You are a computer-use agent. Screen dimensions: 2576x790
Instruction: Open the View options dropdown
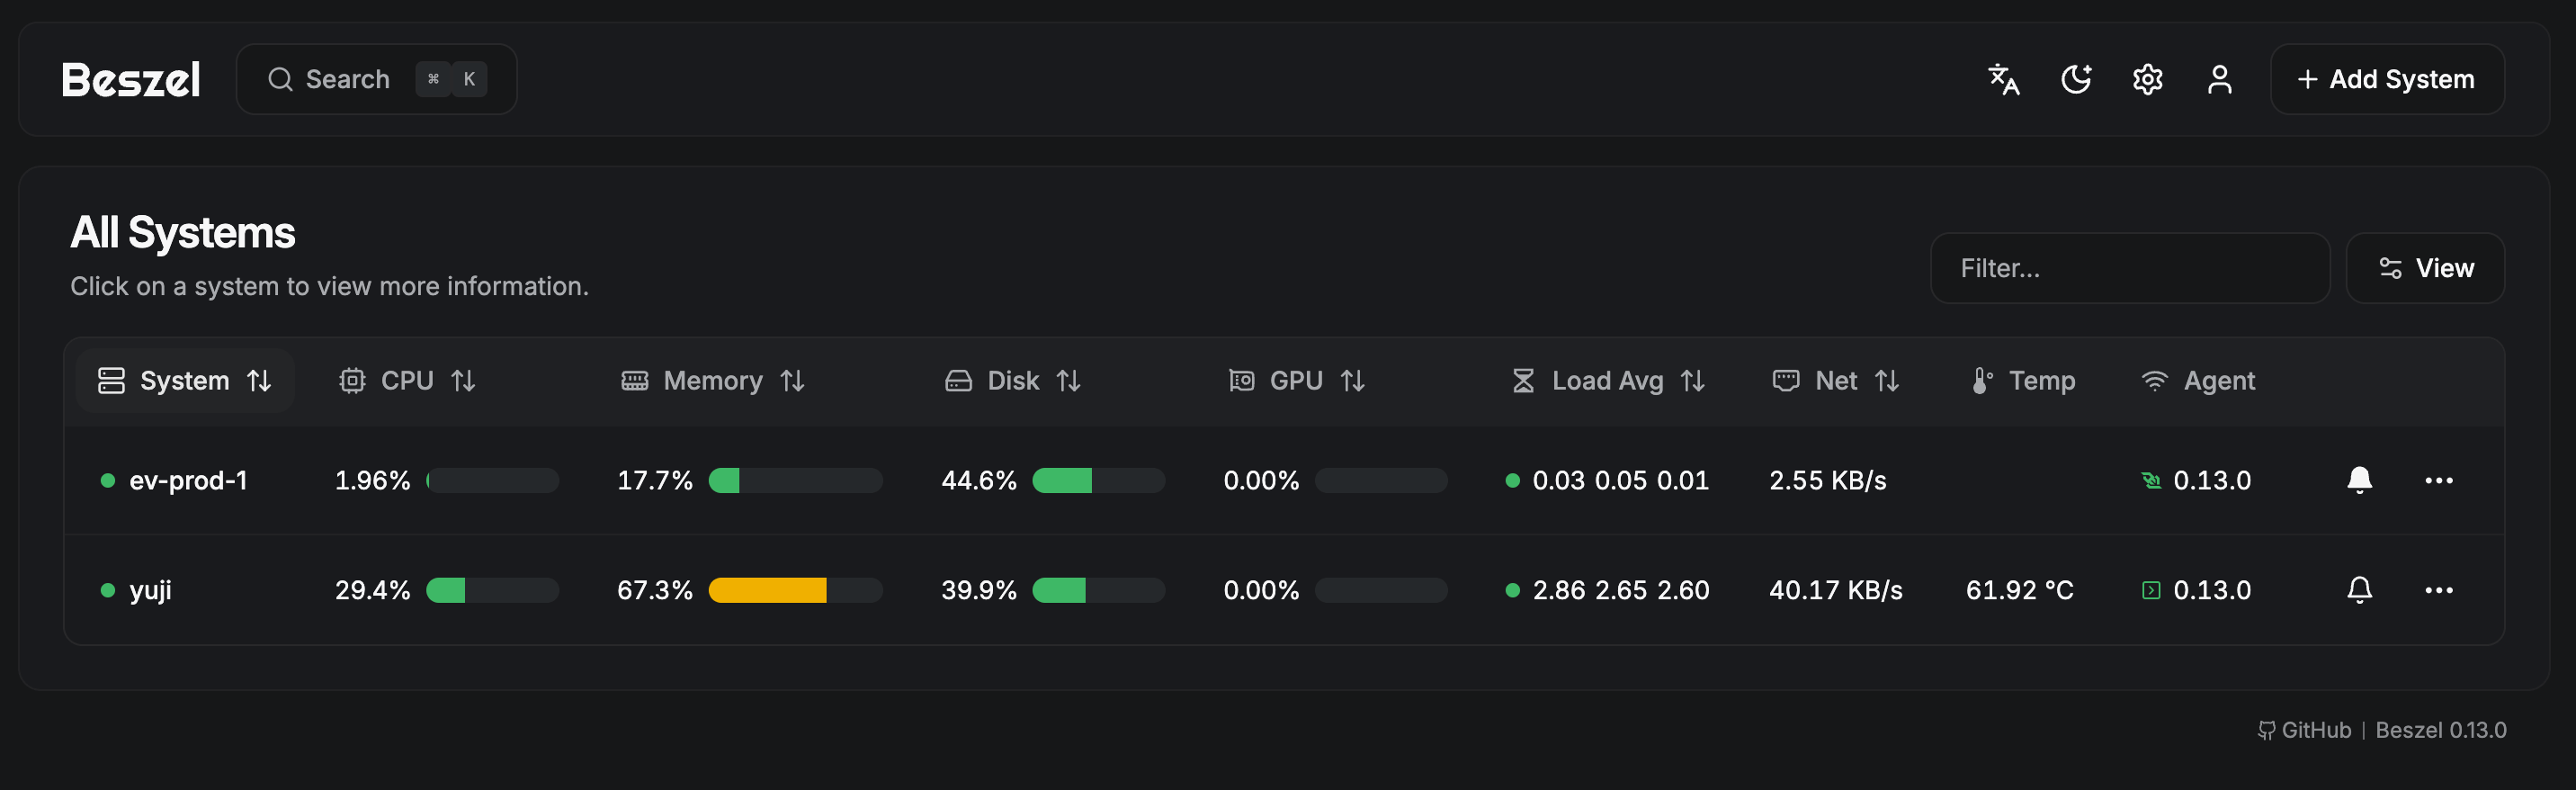pos(2424,268)
